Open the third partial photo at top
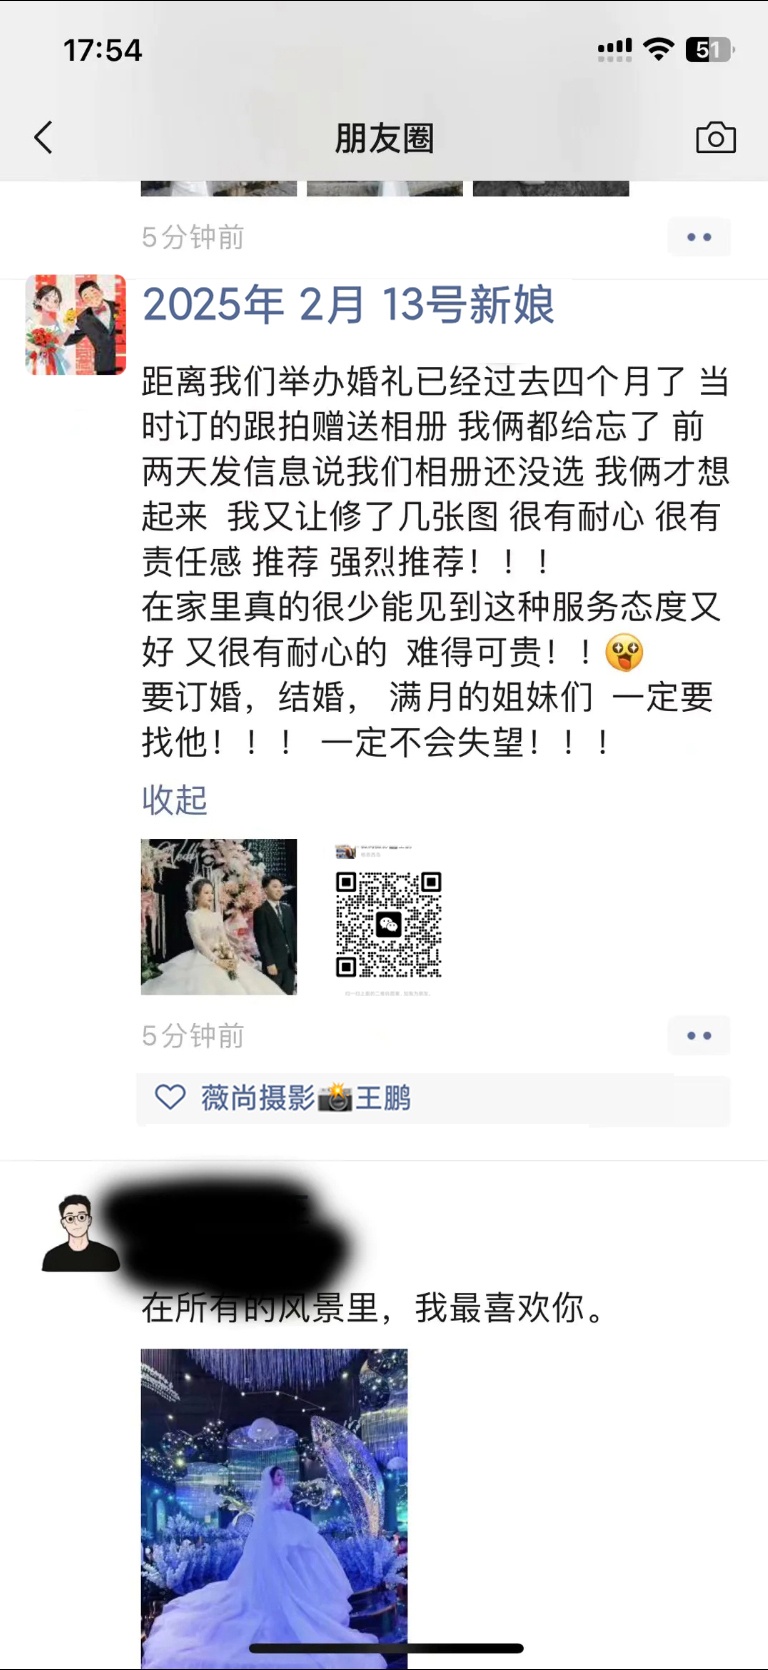This screenshot has height=1670, width=768. 551,189
